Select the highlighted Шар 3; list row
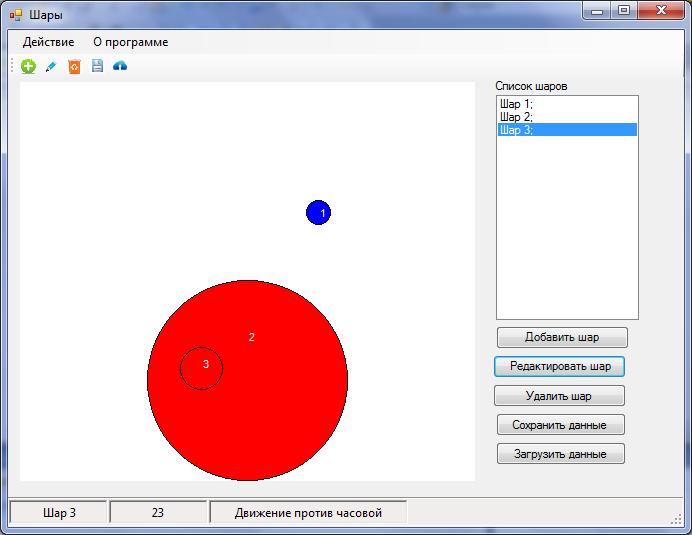 click(567, 130)
